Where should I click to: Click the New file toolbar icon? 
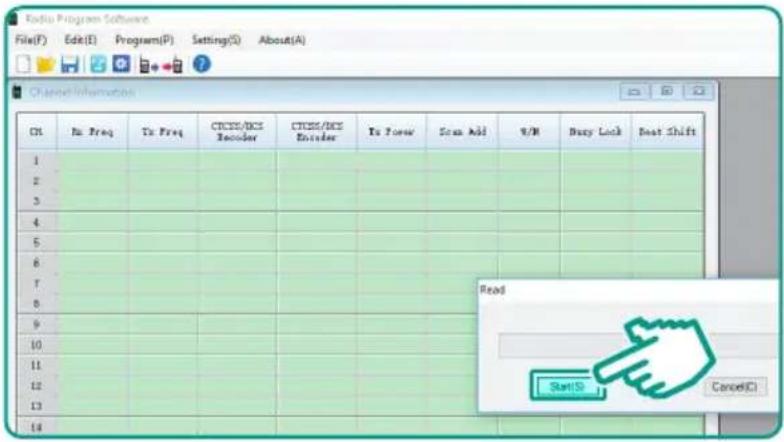coord(23,64)
